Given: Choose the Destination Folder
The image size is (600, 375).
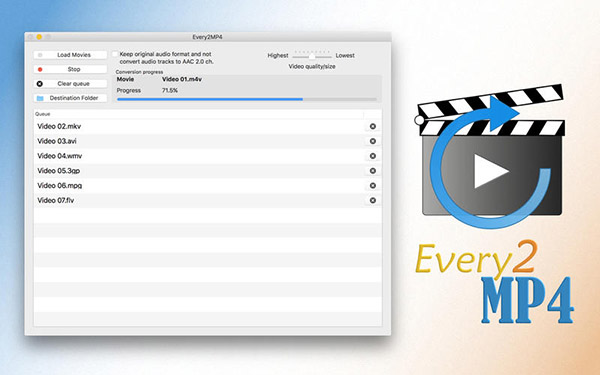Looking at the screenshot, I should click(70, 98).
